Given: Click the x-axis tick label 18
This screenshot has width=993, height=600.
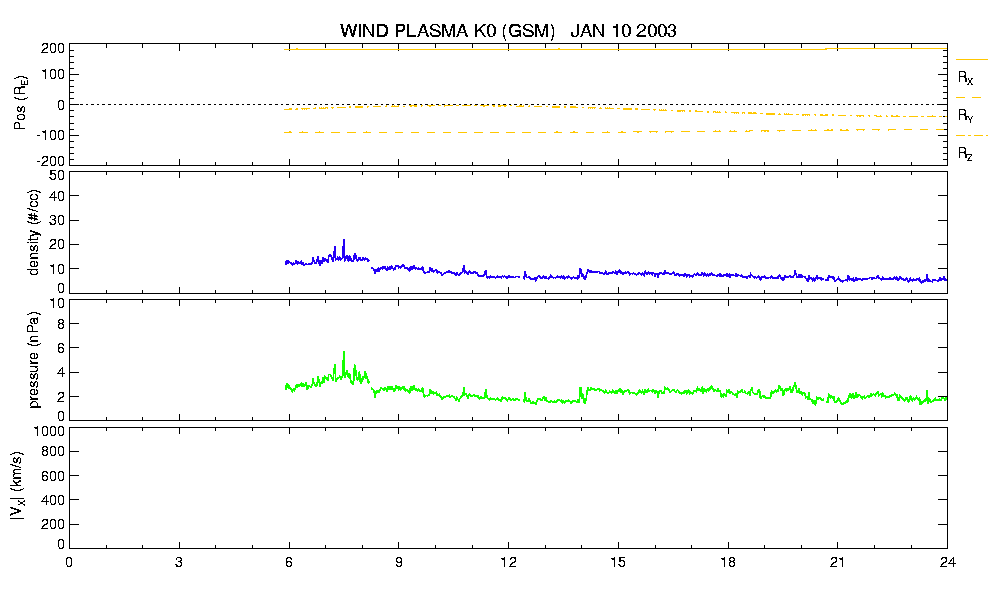Looking at the screenshot, I should pos(728,563).
